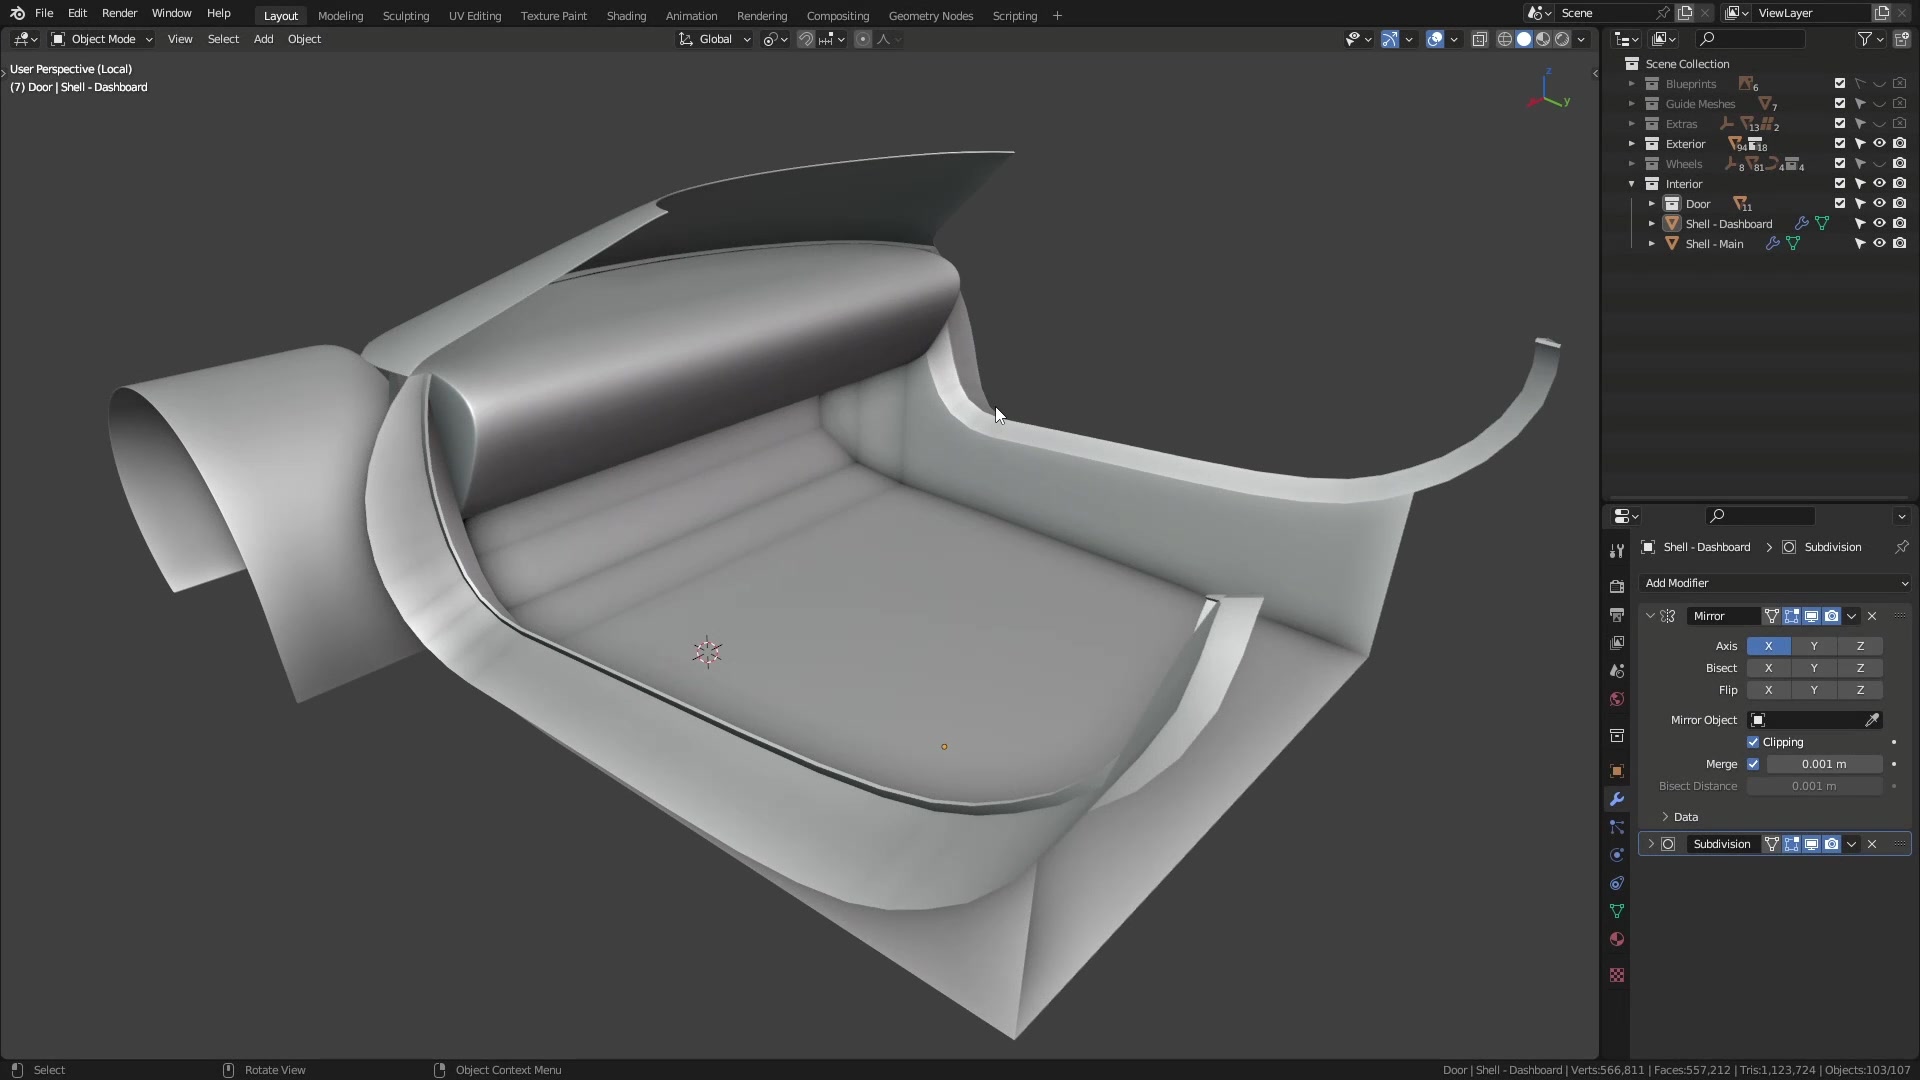Open the Object Mode dropdown

102,39
